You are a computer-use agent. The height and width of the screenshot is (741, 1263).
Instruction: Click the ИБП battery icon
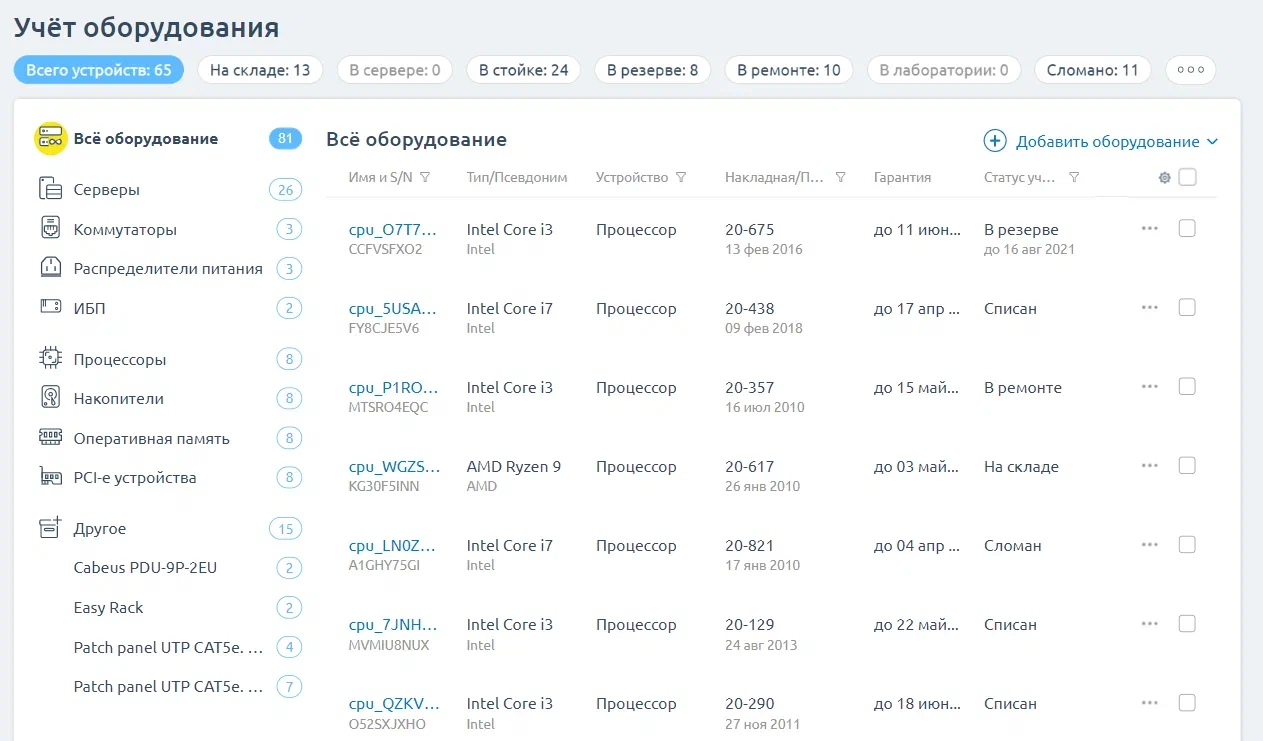50,308
